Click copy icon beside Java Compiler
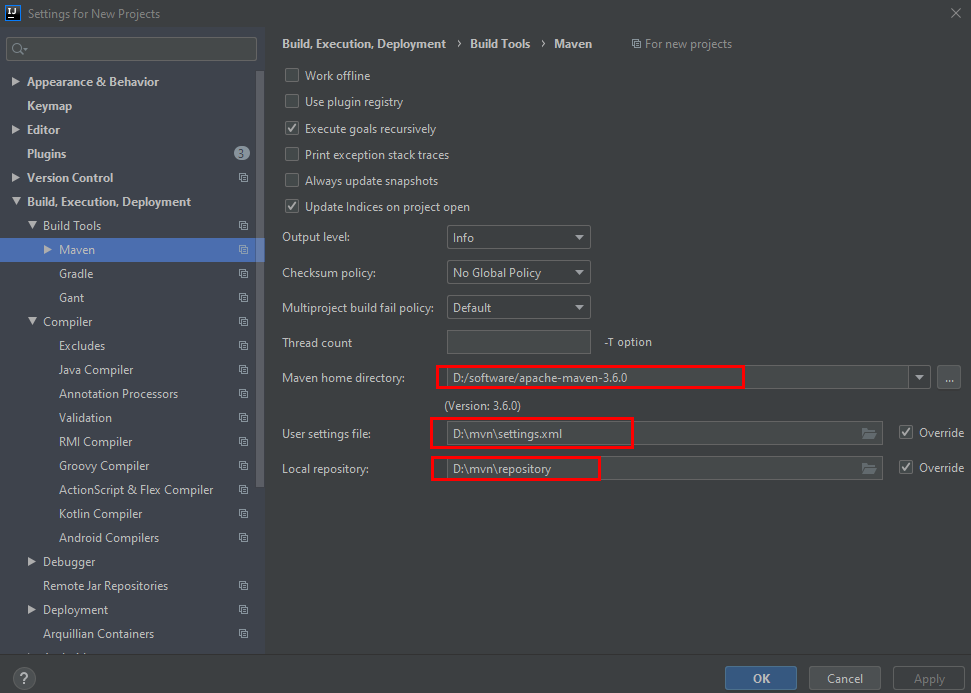This screenshot has width=971, height=693. click(x=243, y=370)
